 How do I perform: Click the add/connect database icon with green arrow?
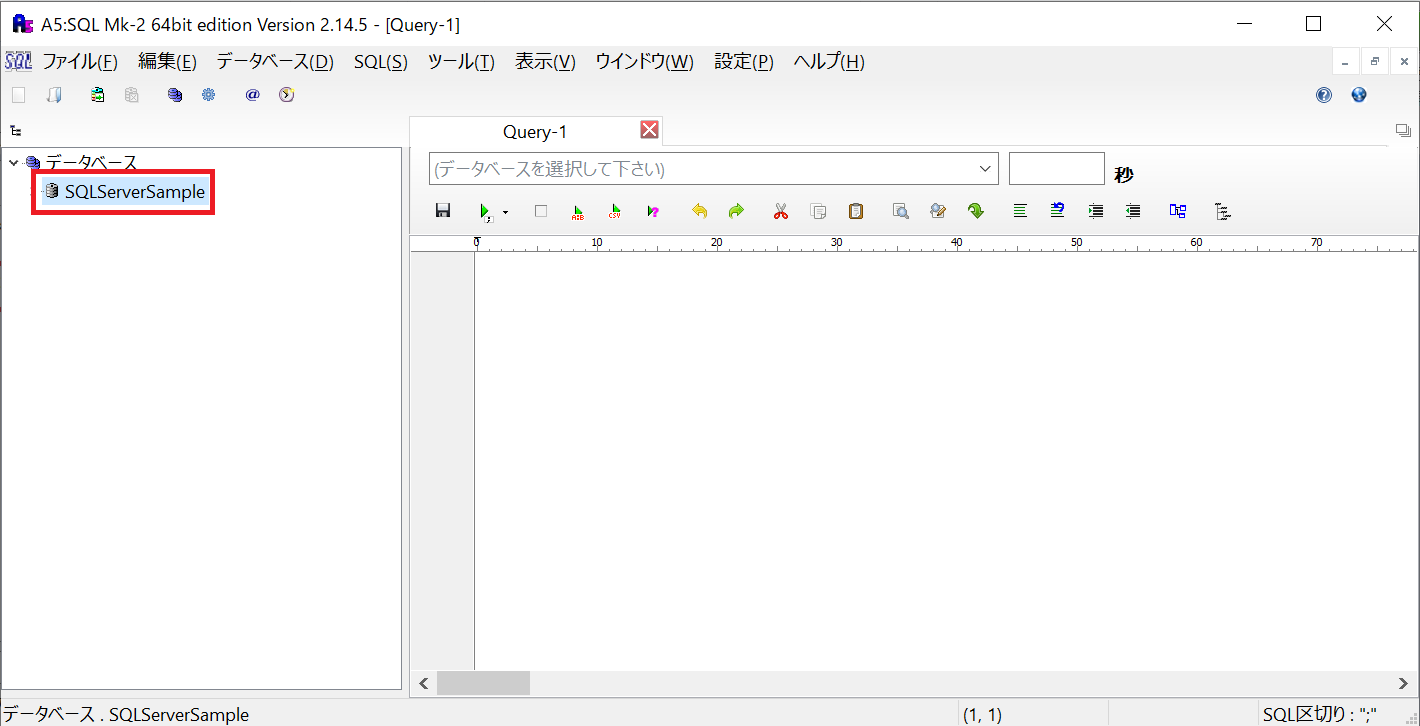(x=97, y=95)
